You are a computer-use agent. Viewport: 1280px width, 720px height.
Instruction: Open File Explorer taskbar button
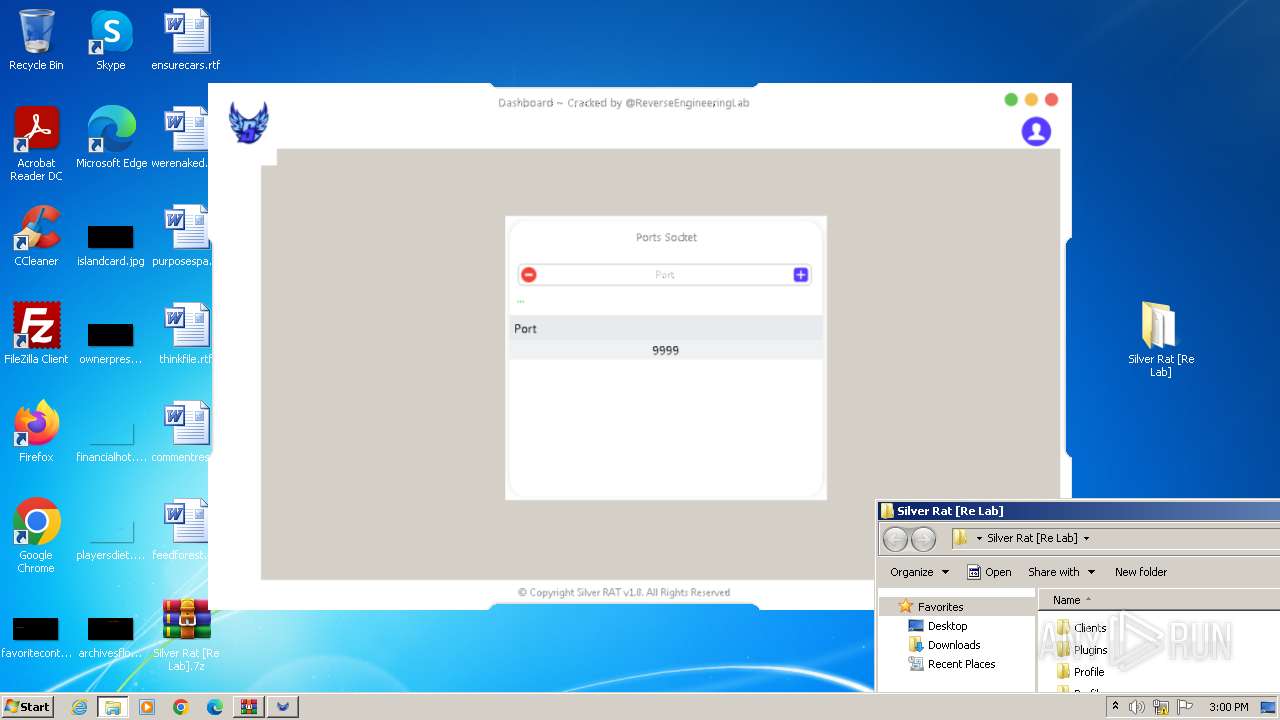(x=113, y=707)
